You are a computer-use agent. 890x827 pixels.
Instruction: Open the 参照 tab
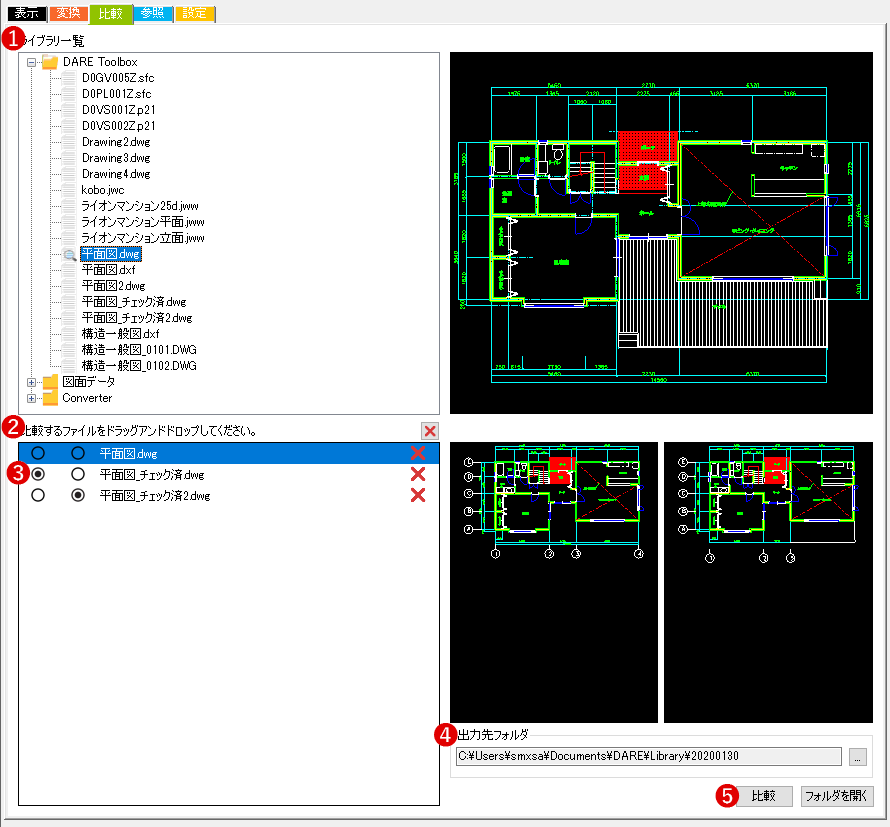pos(153,13)
